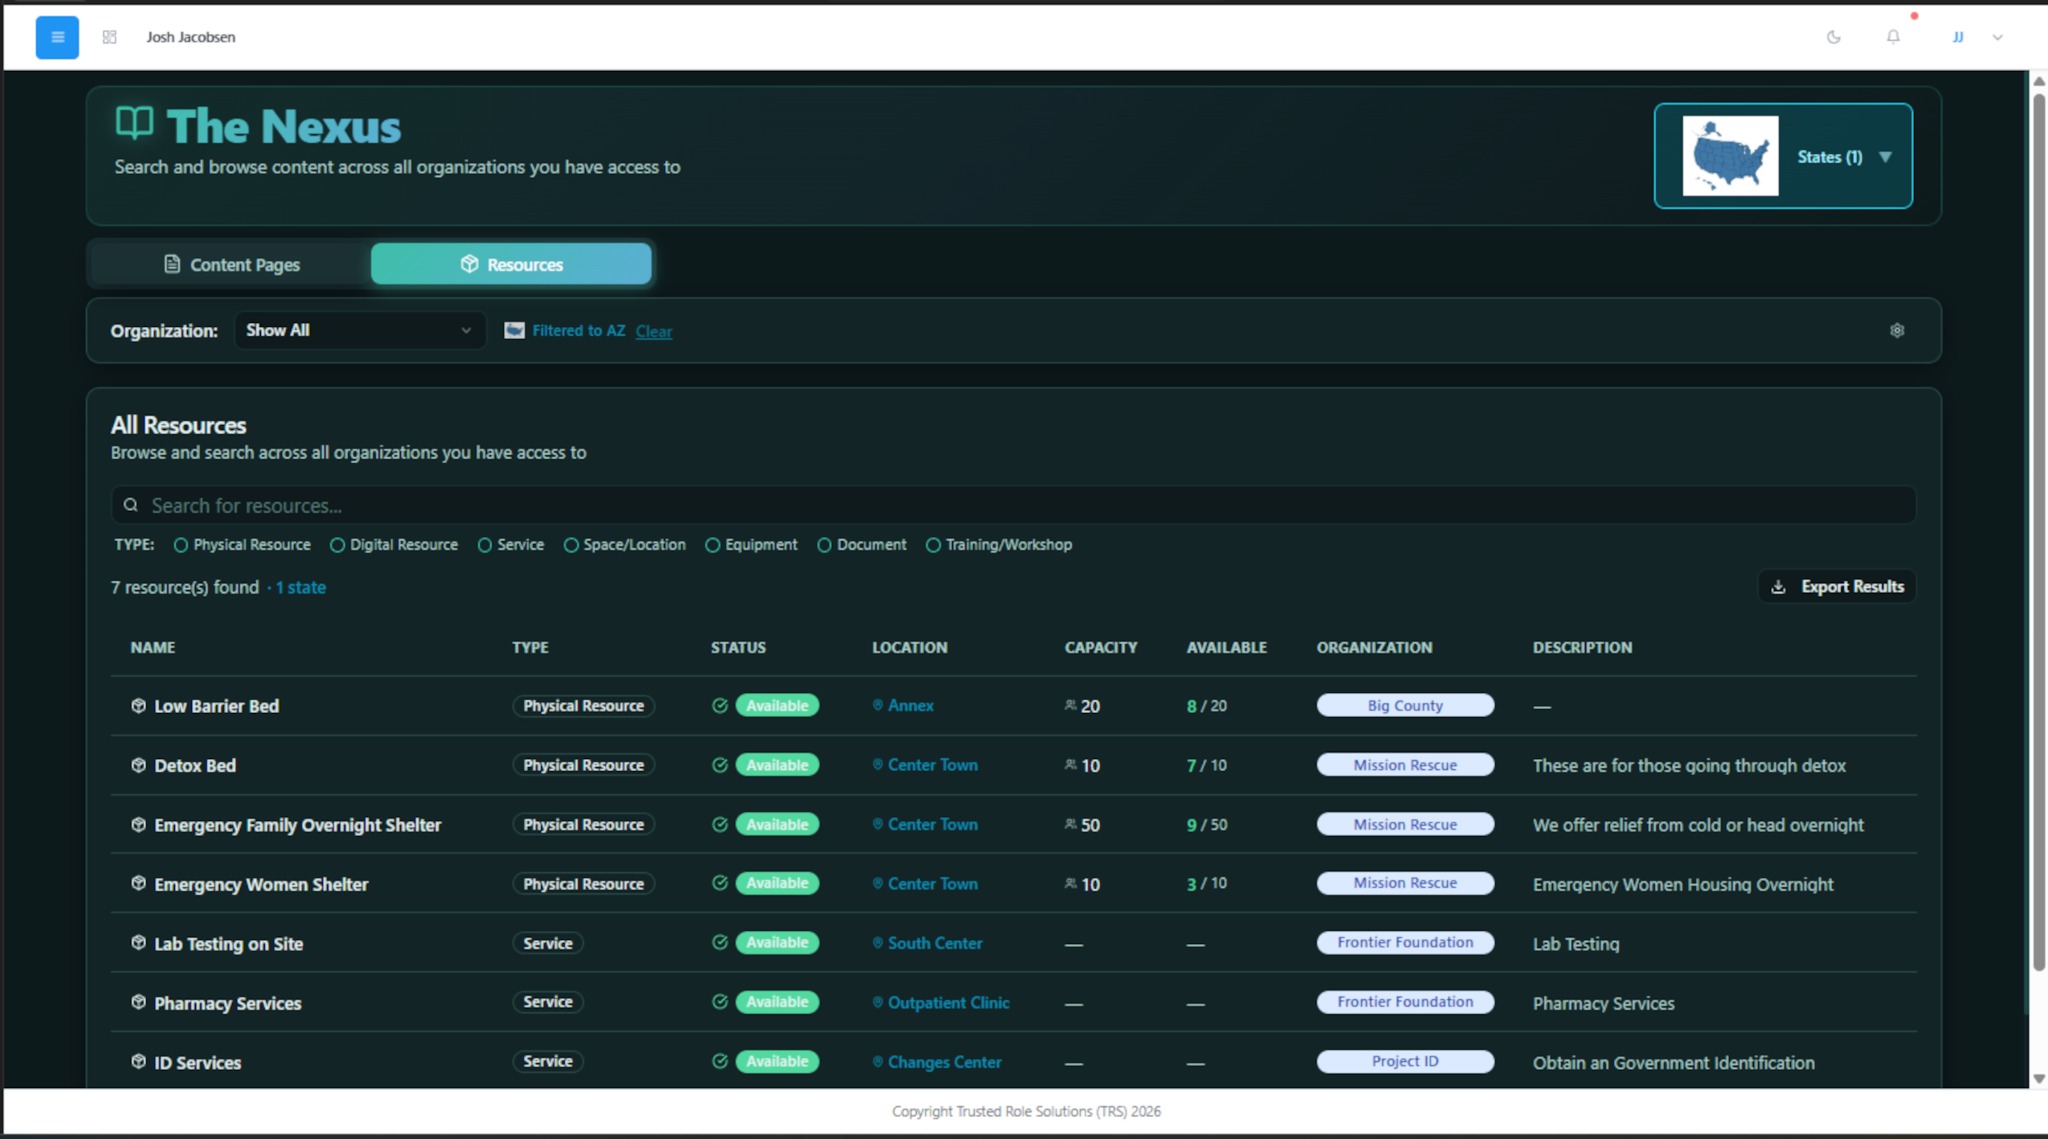Switch to the Content Pages tab
Viewport: 2048px width, 1139px height.
point(232,264)
